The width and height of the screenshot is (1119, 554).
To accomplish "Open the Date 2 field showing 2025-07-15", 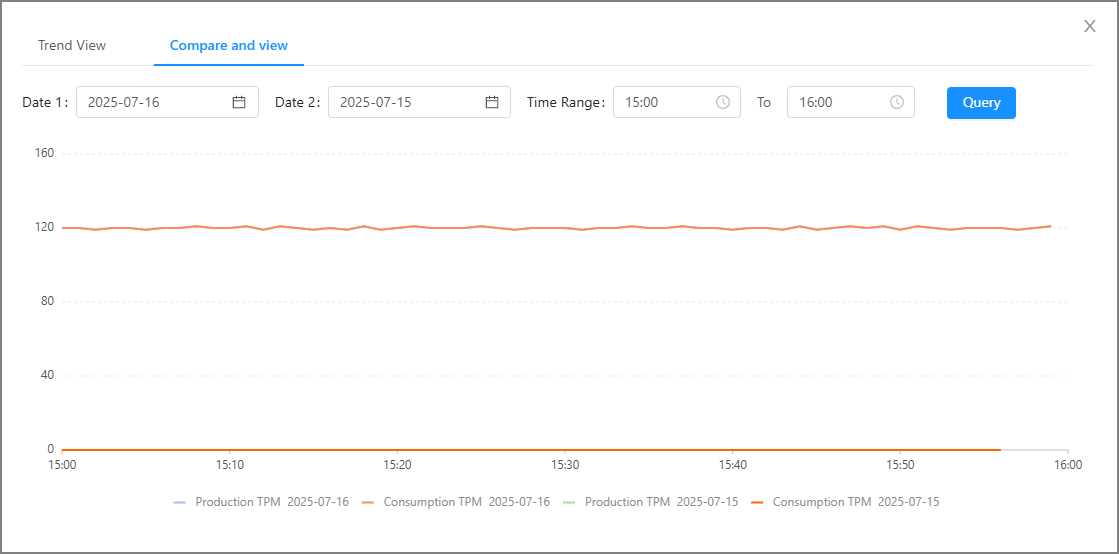I will [420, 102].
